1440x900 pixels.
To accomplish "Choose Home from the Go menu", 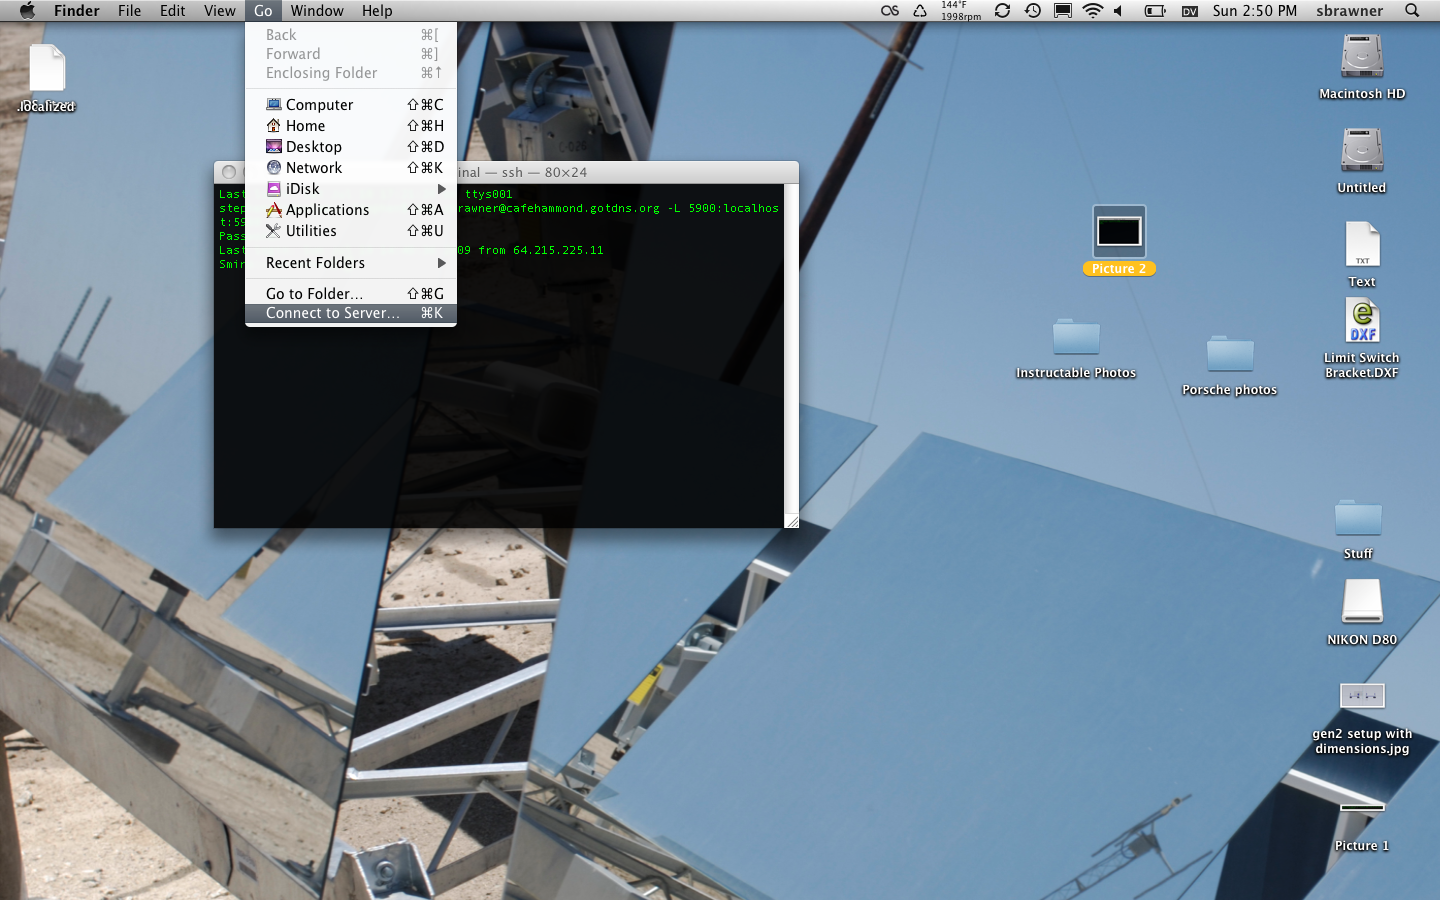I will [351, 126].
